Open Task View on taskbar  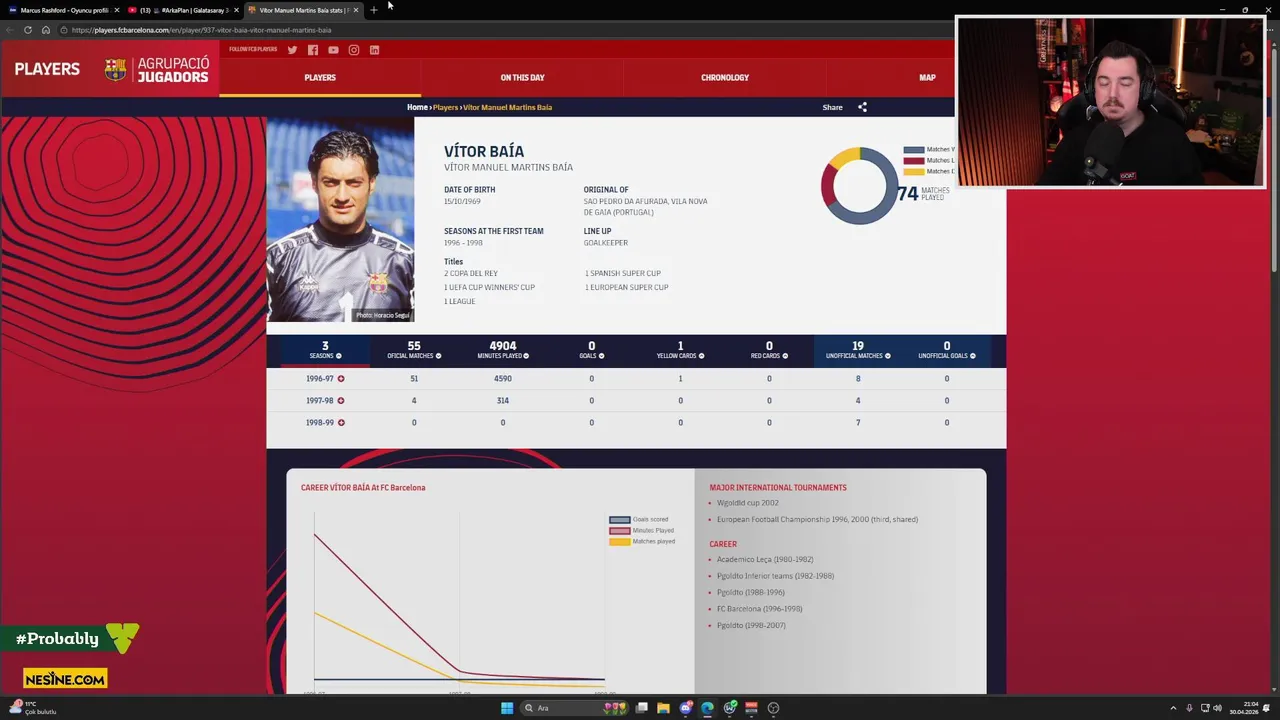click(642, 708)
